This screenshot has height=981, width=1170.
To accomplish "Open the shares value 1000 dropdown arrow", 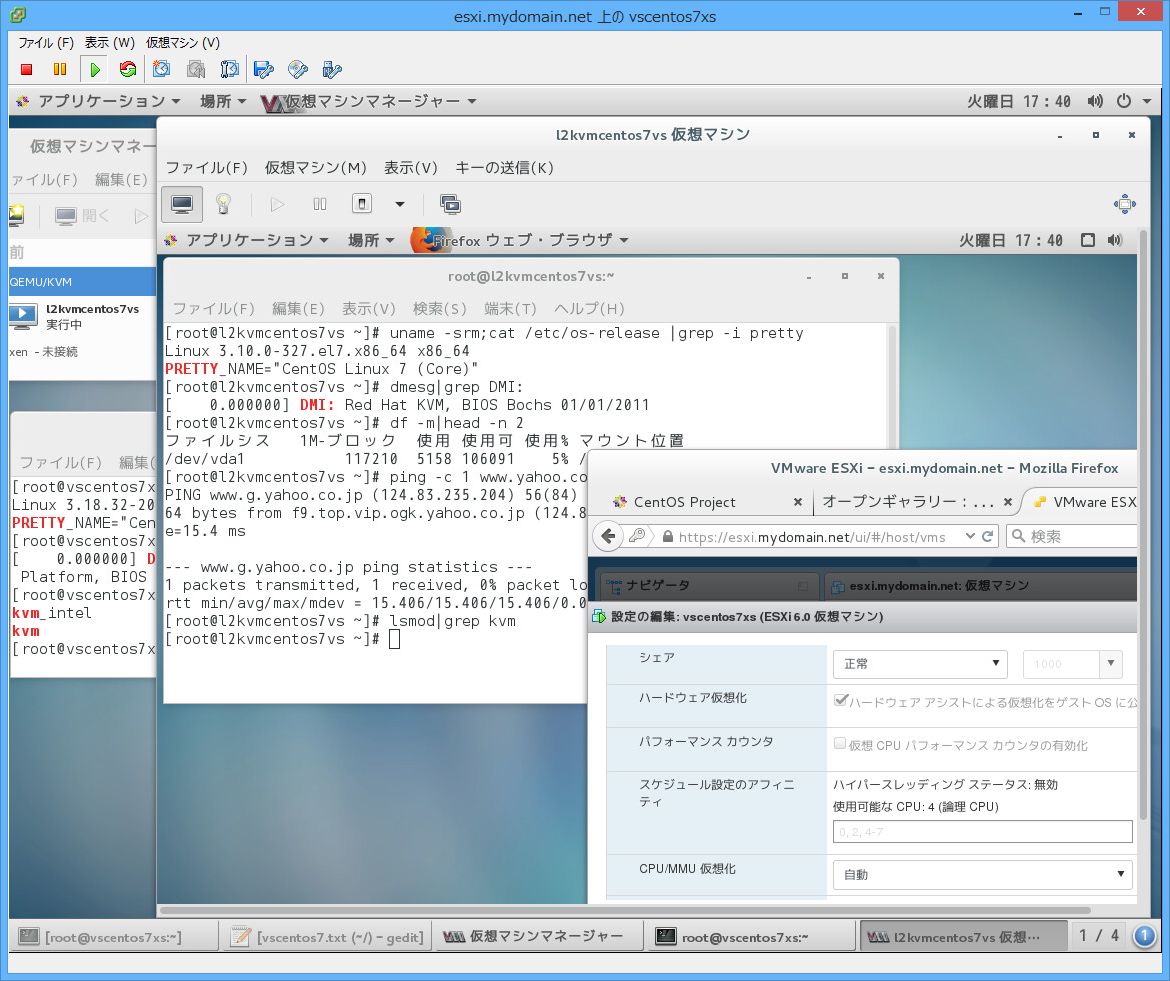I will [x=1110, y=663].
